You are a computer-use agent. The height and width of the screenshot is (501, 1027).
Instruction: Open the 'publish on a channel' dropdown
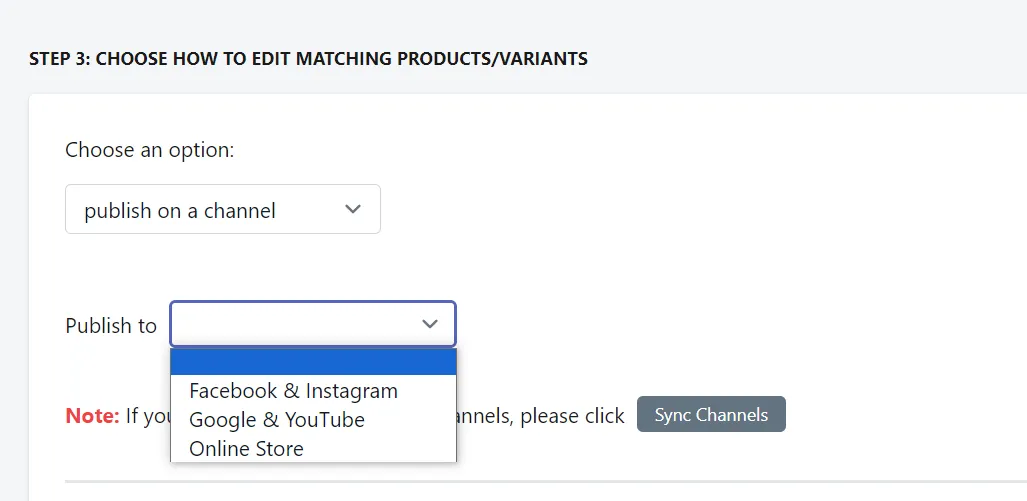(223, 209)
